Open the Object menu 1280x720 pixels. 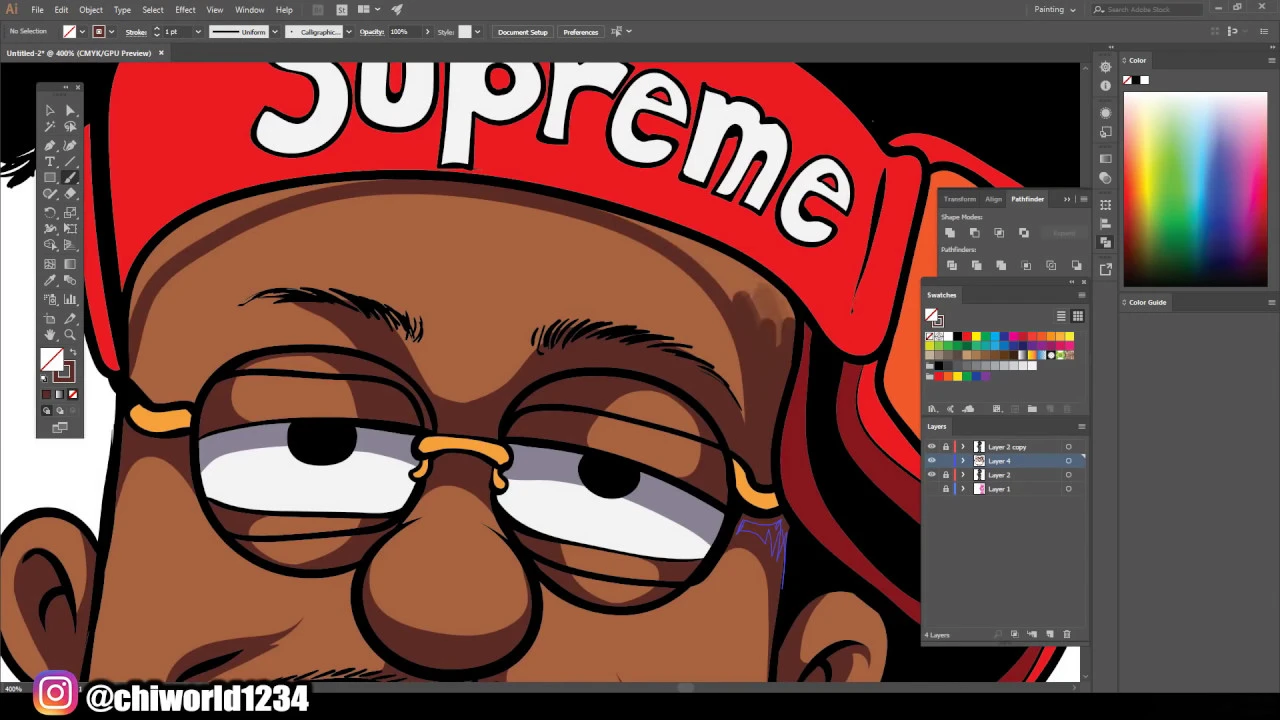pyautogui.click(x=91, y=10)
